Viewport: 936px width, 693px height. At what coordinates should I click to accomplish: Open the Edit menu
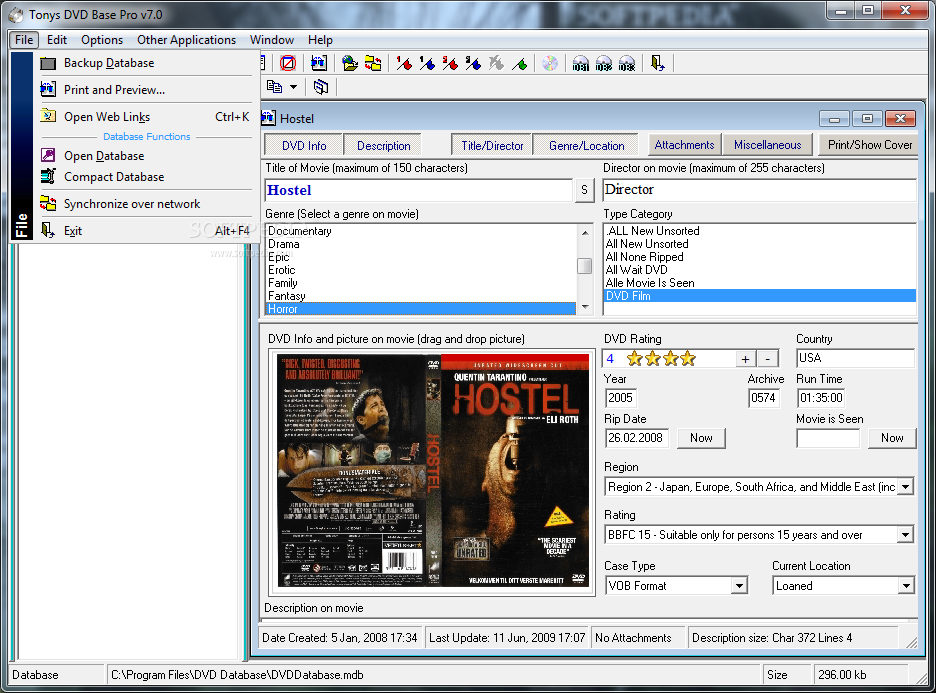57,39
